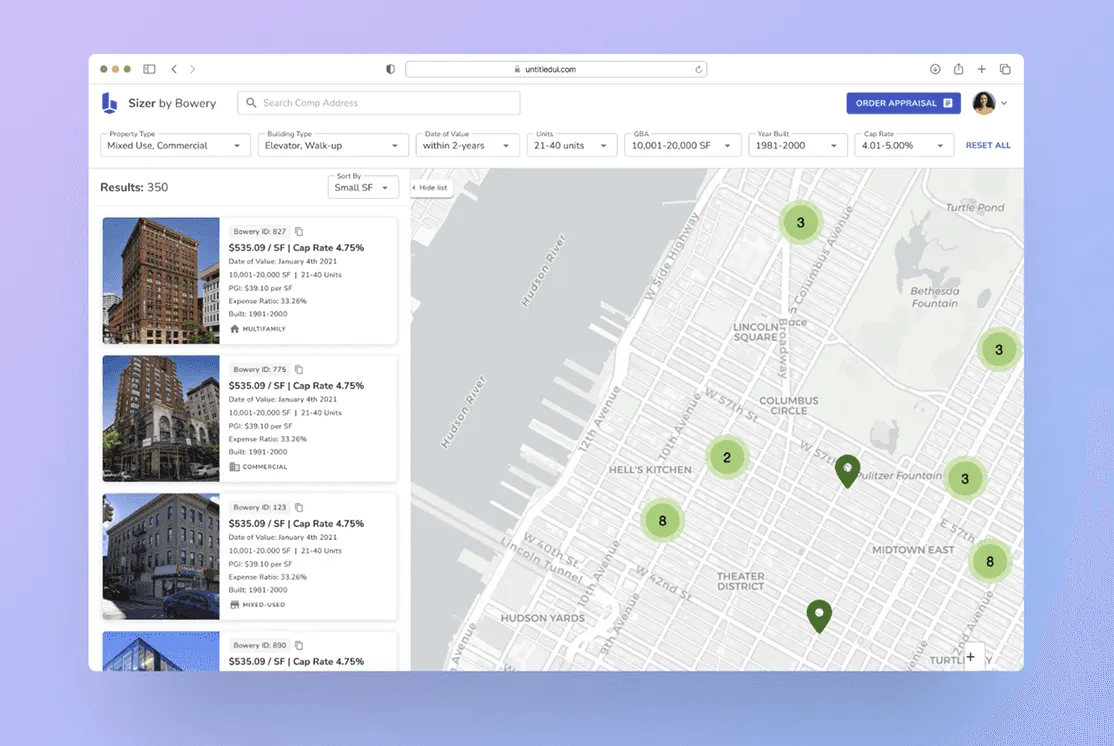Open a new tab with the plus icon

[x=981, y=69]
